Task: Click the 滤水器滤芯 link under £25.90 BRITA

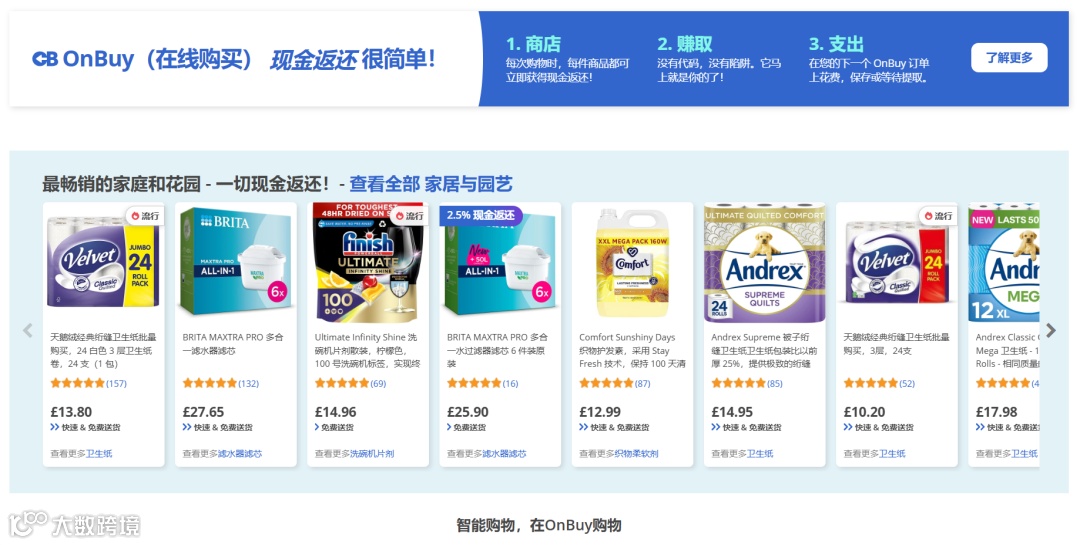Action: tap(504, 453)
